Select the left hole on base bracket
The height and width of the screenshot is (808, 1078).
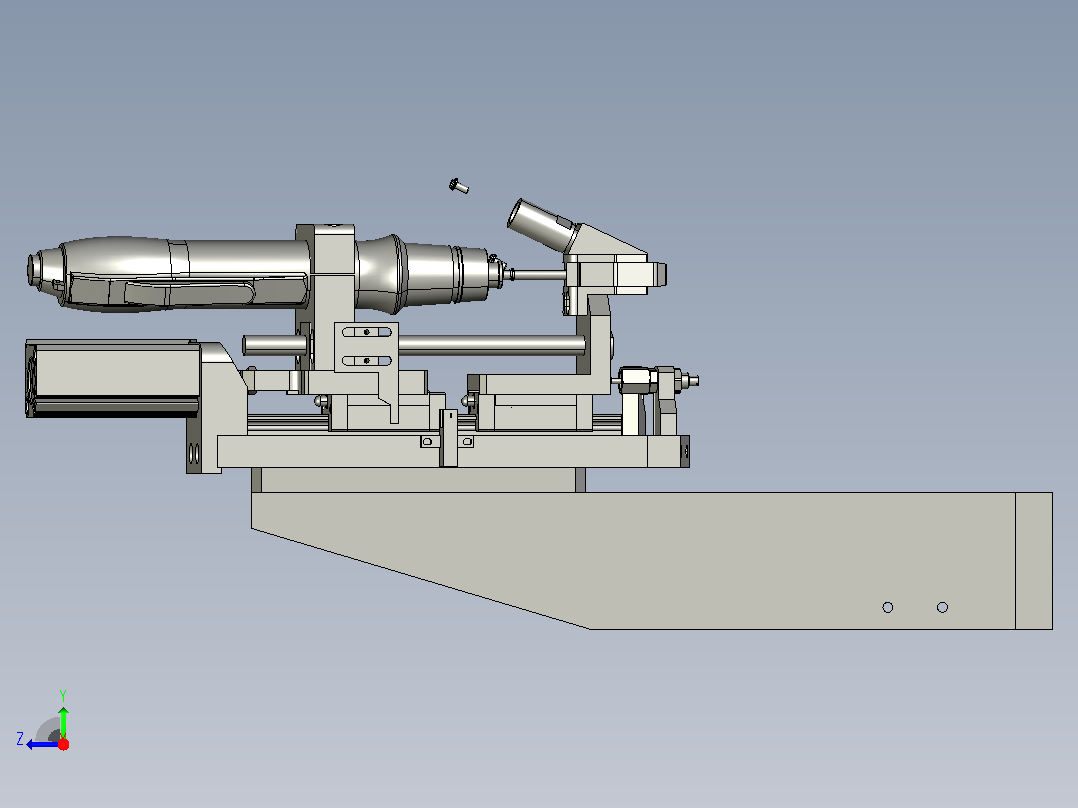point(888,607)
